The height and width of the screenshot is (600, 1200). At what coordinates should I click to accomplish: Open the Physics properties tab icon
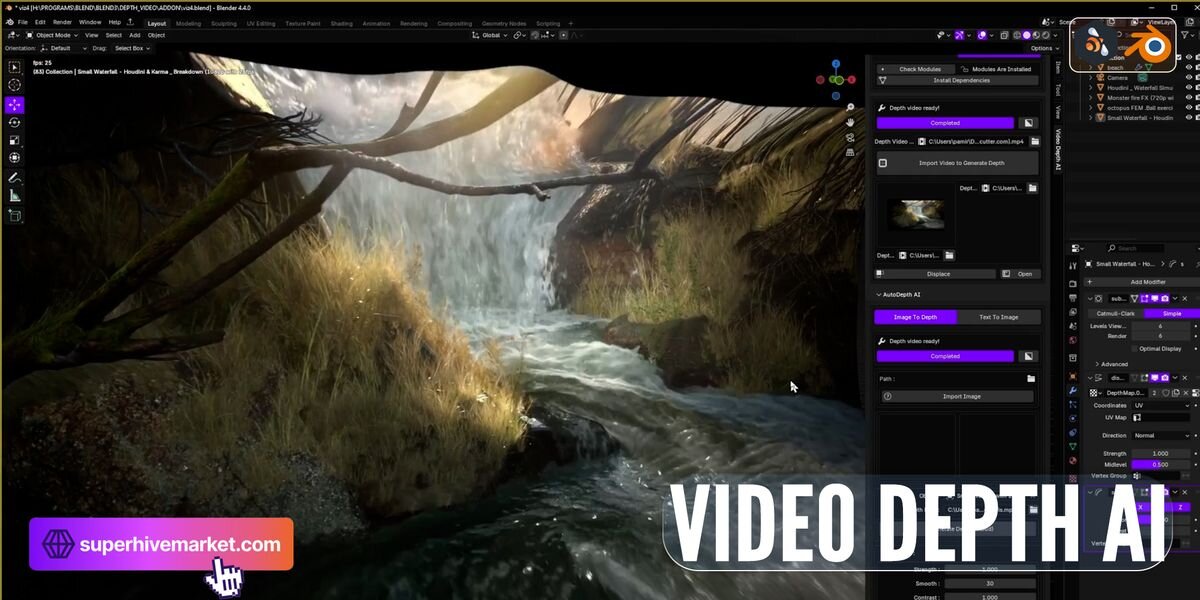pos(1073,417)
